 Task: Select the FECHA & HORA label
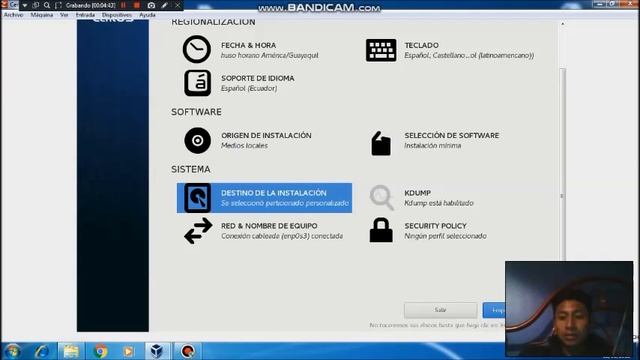click(x=249, y=45)
